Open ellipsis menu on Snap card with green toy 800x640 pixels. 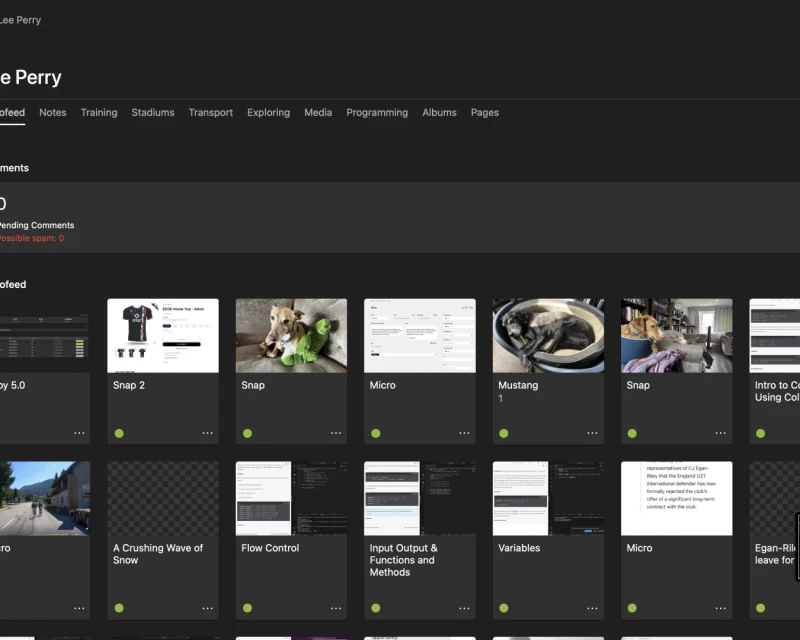click(336, 433)
